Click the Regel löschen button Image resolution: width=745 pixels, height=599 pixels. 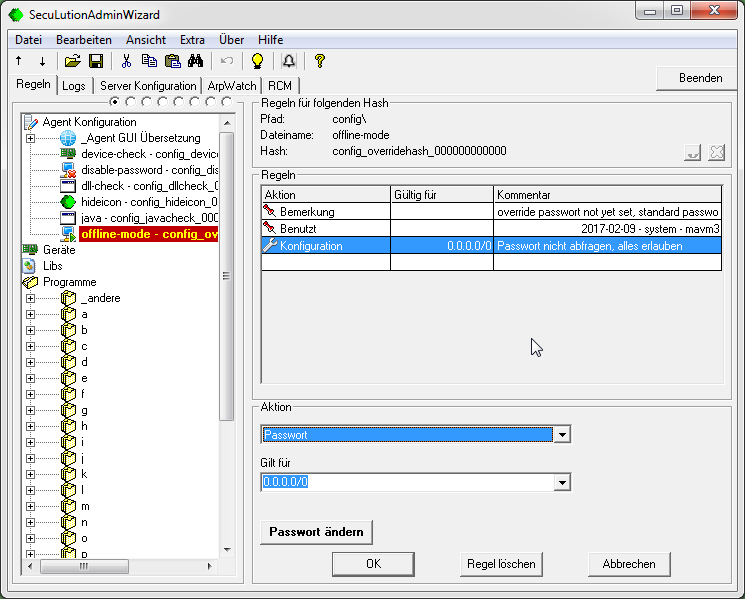(501, 564)
